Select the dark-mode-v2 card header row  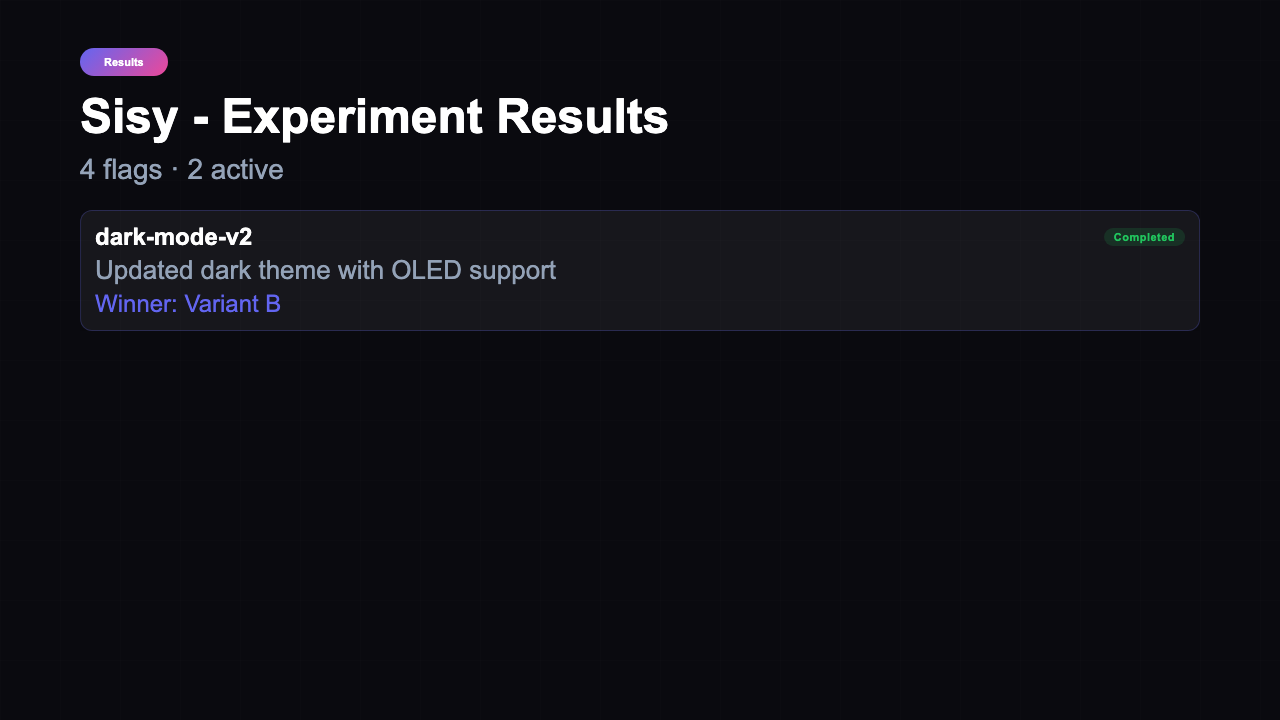click(640, 237)
